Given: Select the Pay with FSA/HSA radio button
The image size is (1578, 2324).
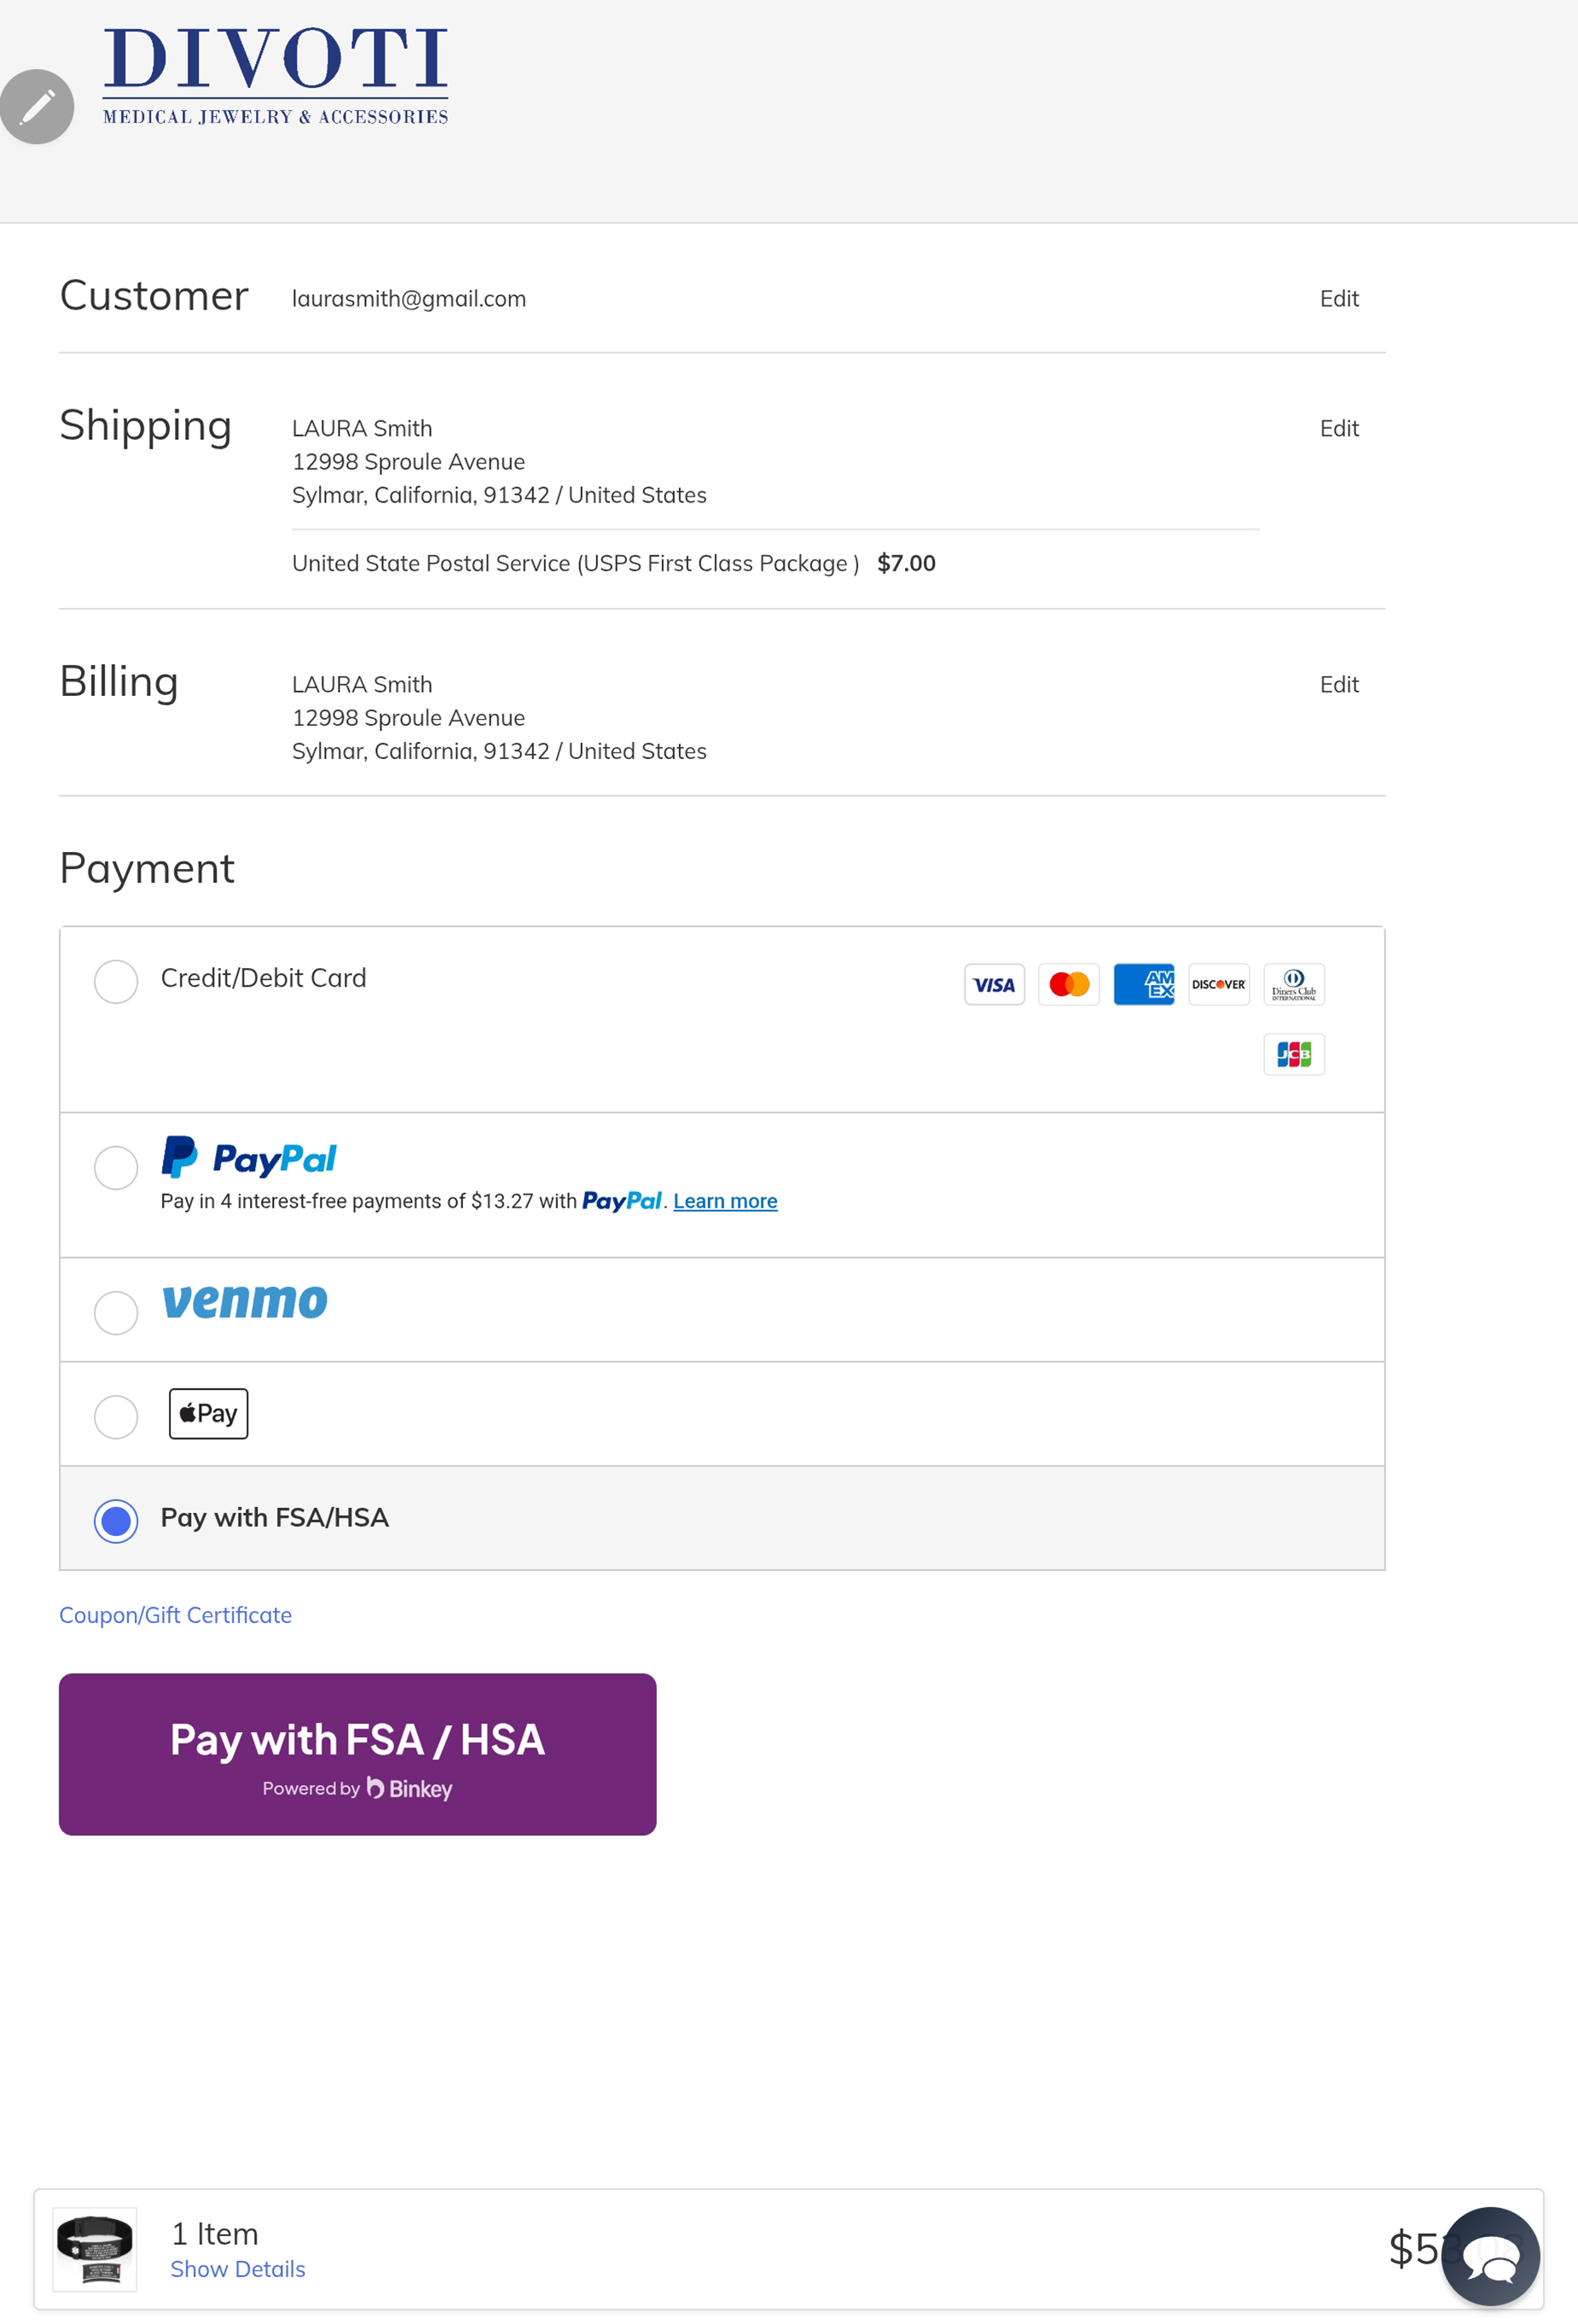Looking at the screenshot, I should [116, 1520].
